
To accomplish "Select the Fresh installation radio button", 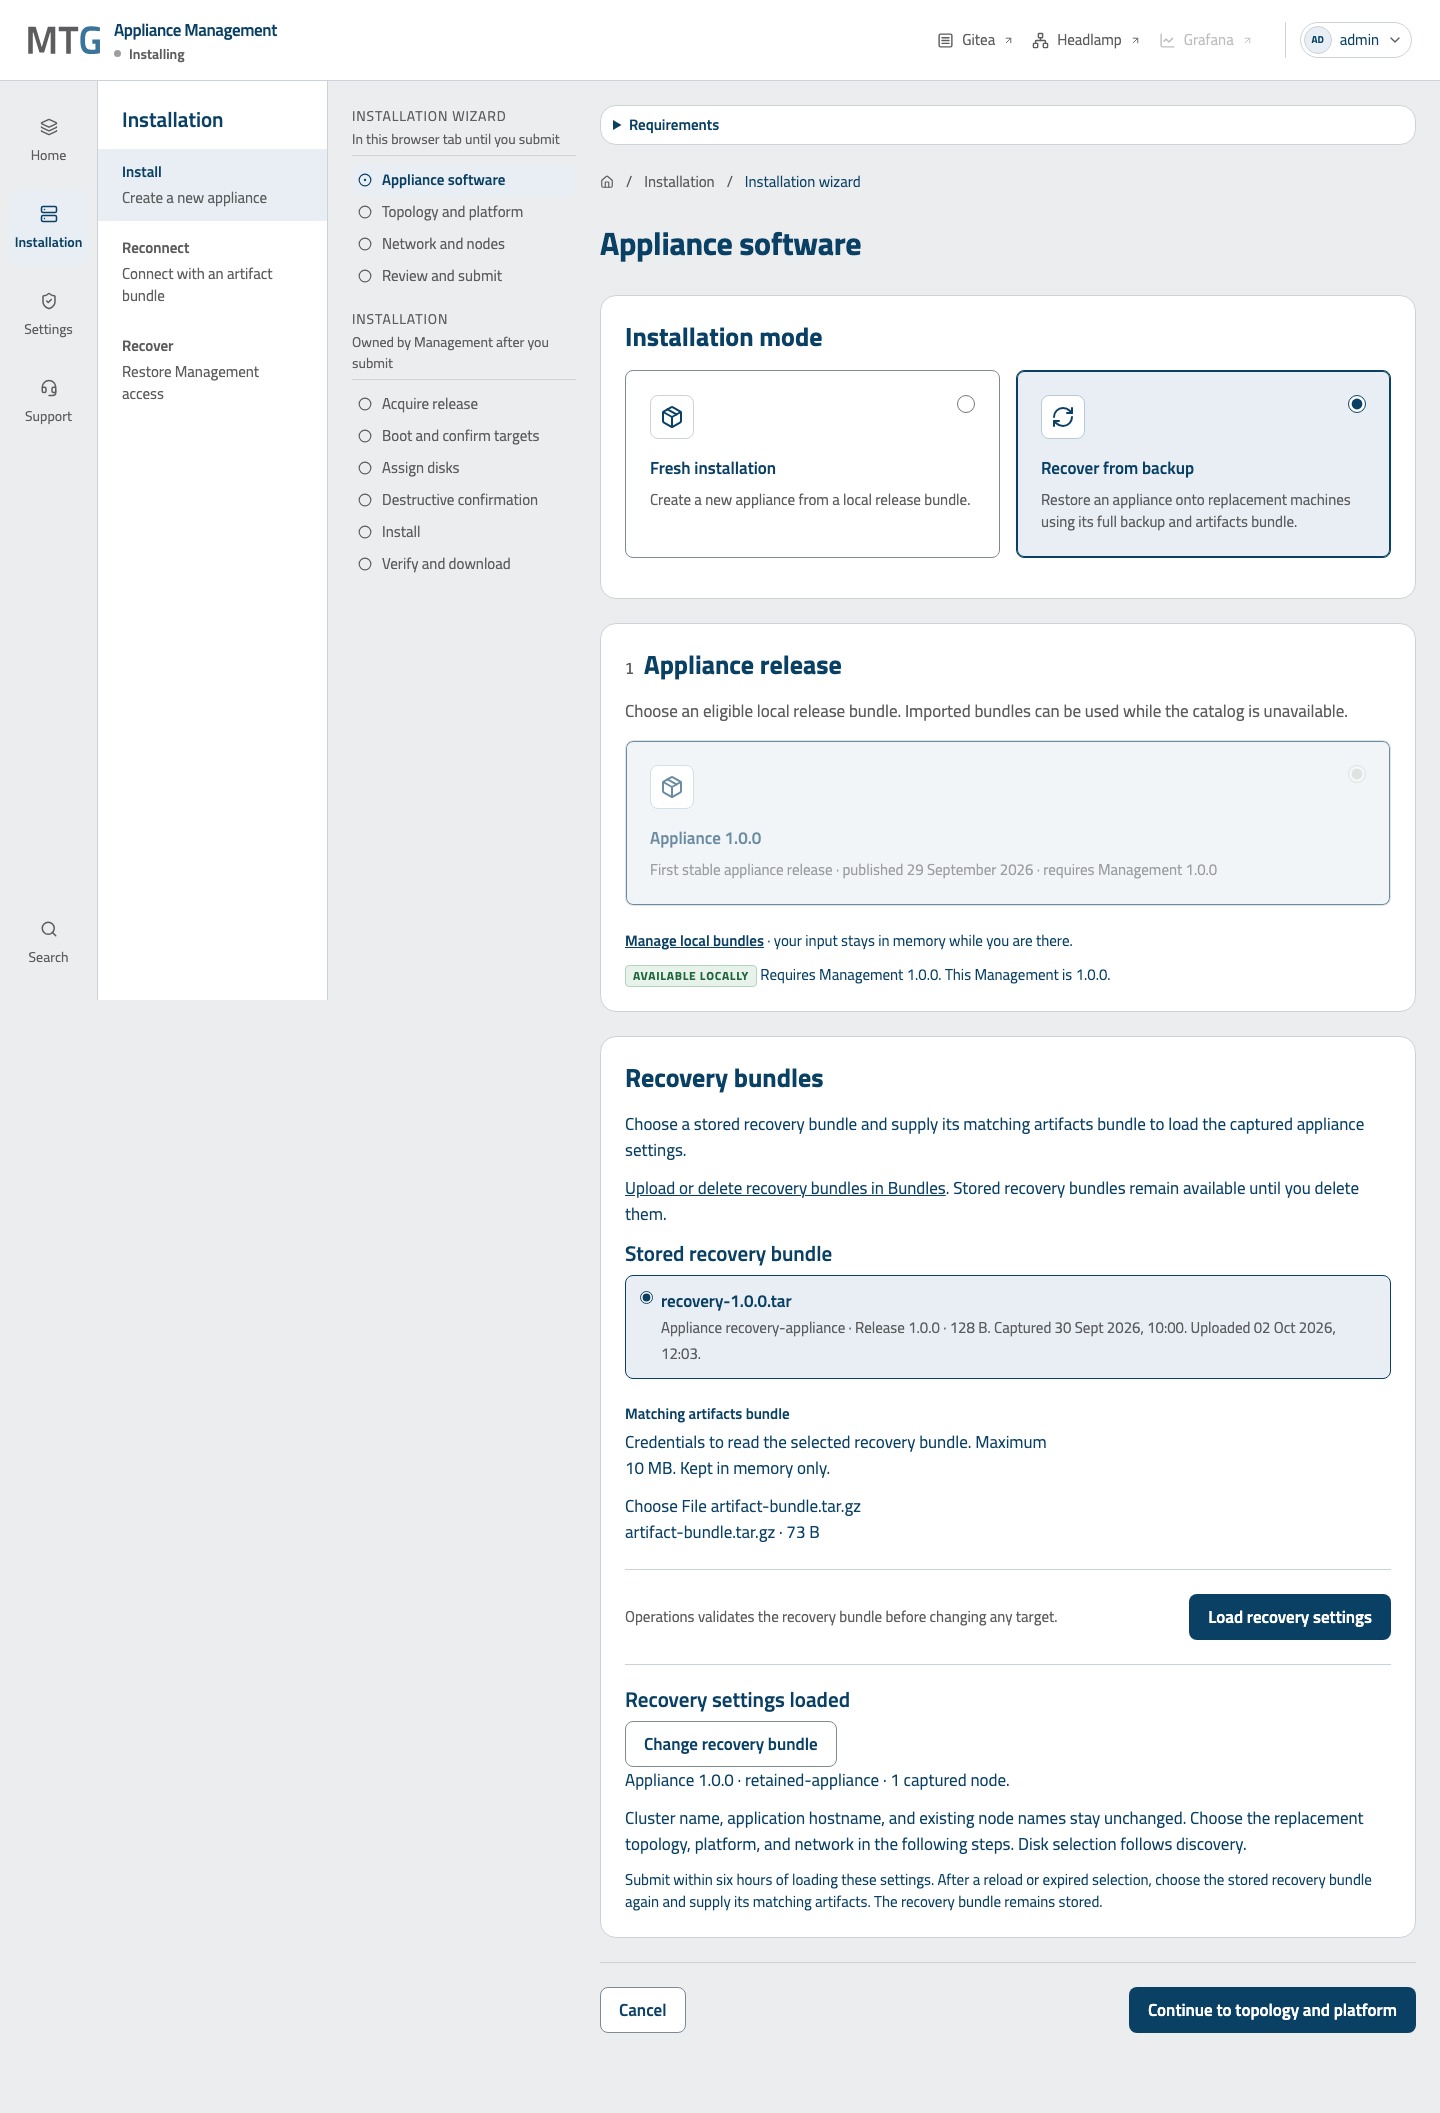I will (966, 404).
